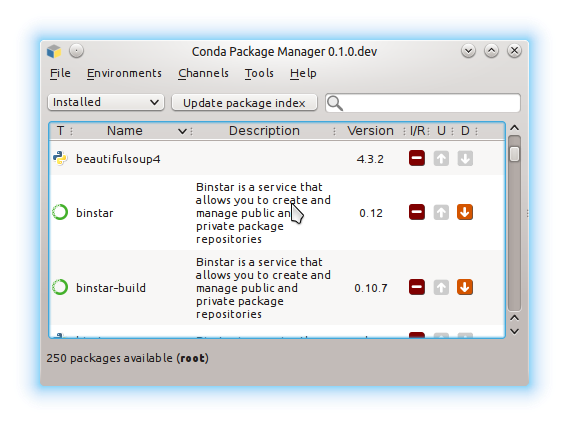Click the Conda cube icon in title bar
This screenshot has width=569, height=426.
[54, 51]
